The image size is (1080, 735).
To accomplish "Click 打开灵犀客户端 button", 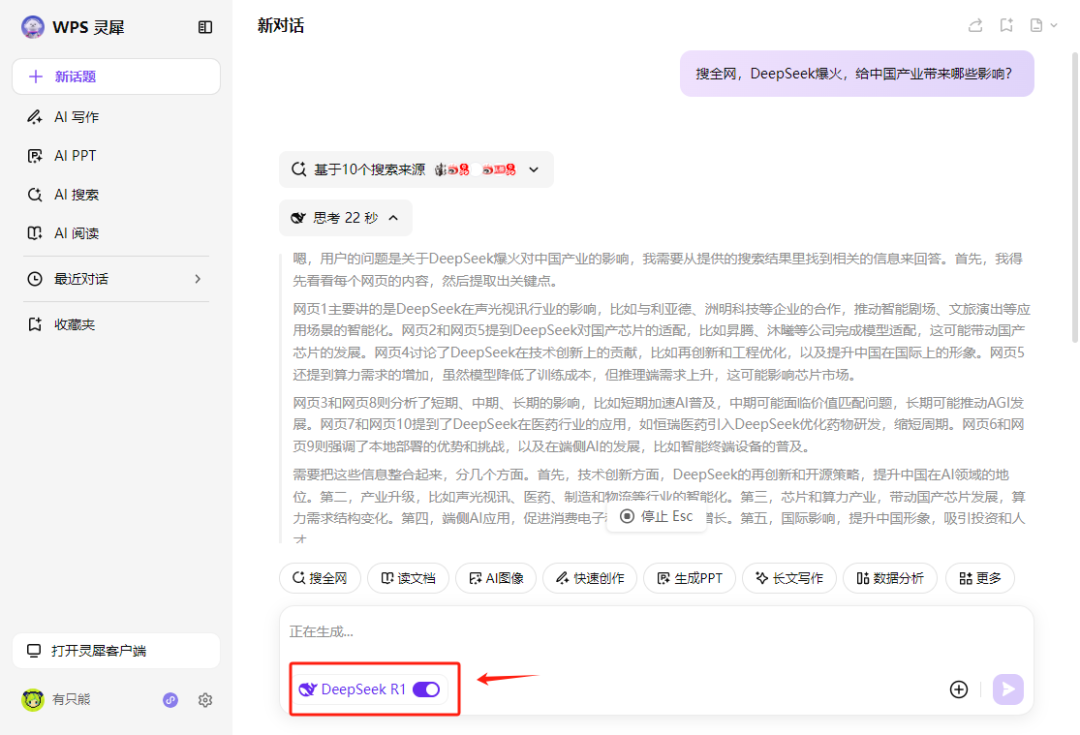I will tap(116, 651).
